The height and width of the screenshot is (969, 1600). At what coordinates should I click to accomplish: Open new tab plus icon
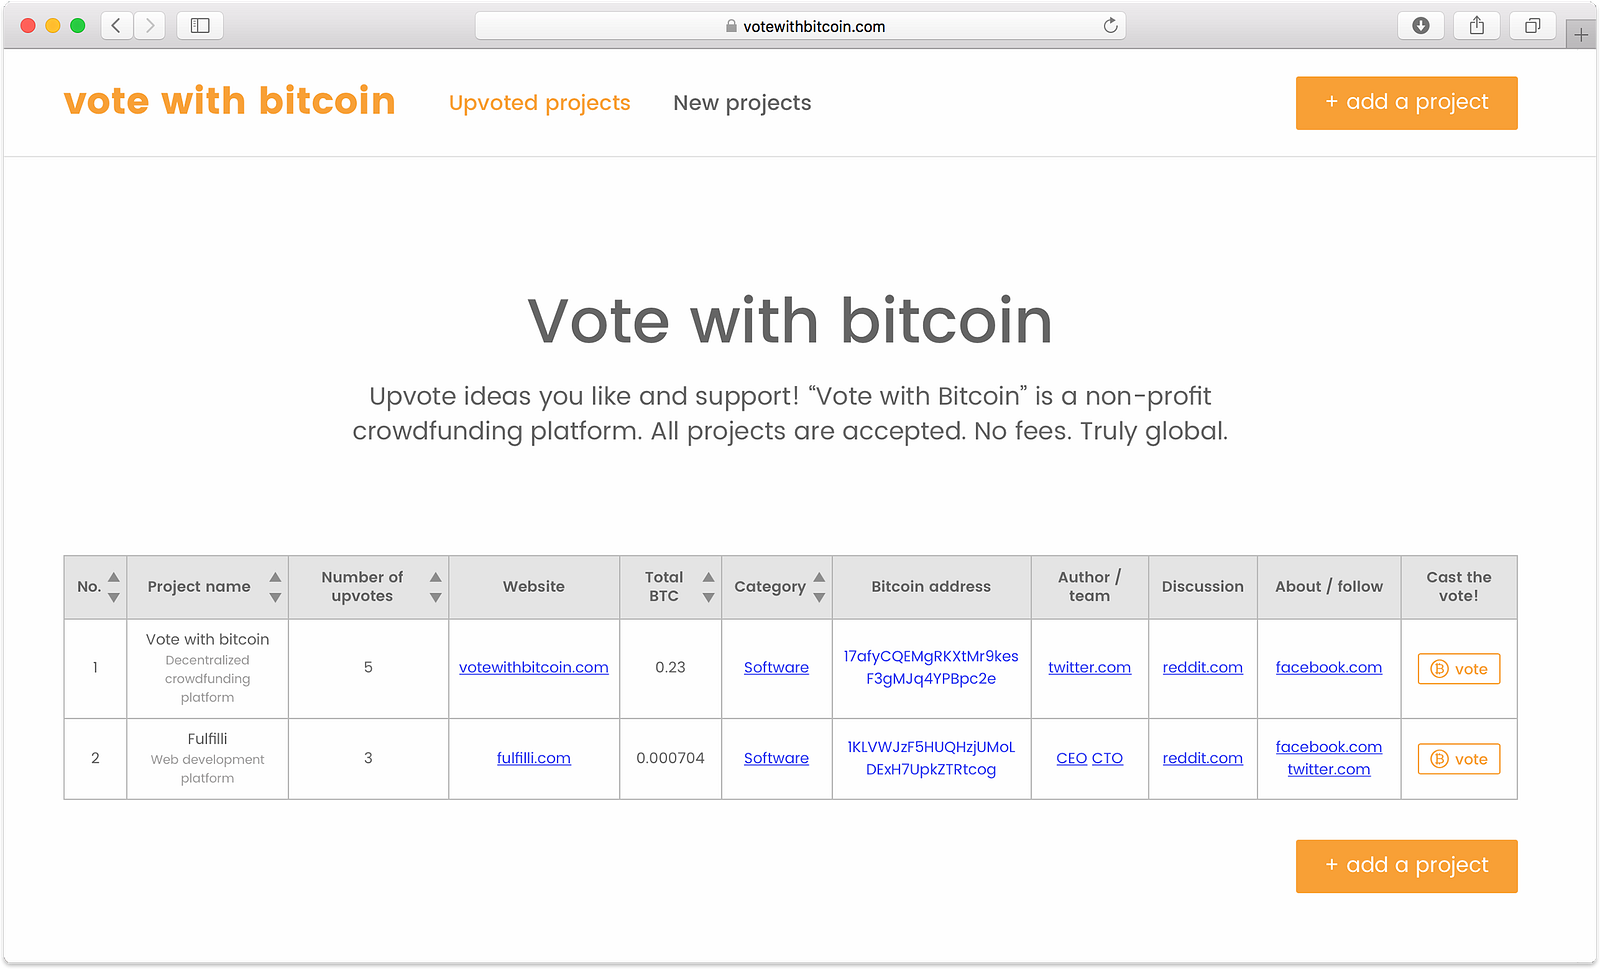tap(1581, 35)
